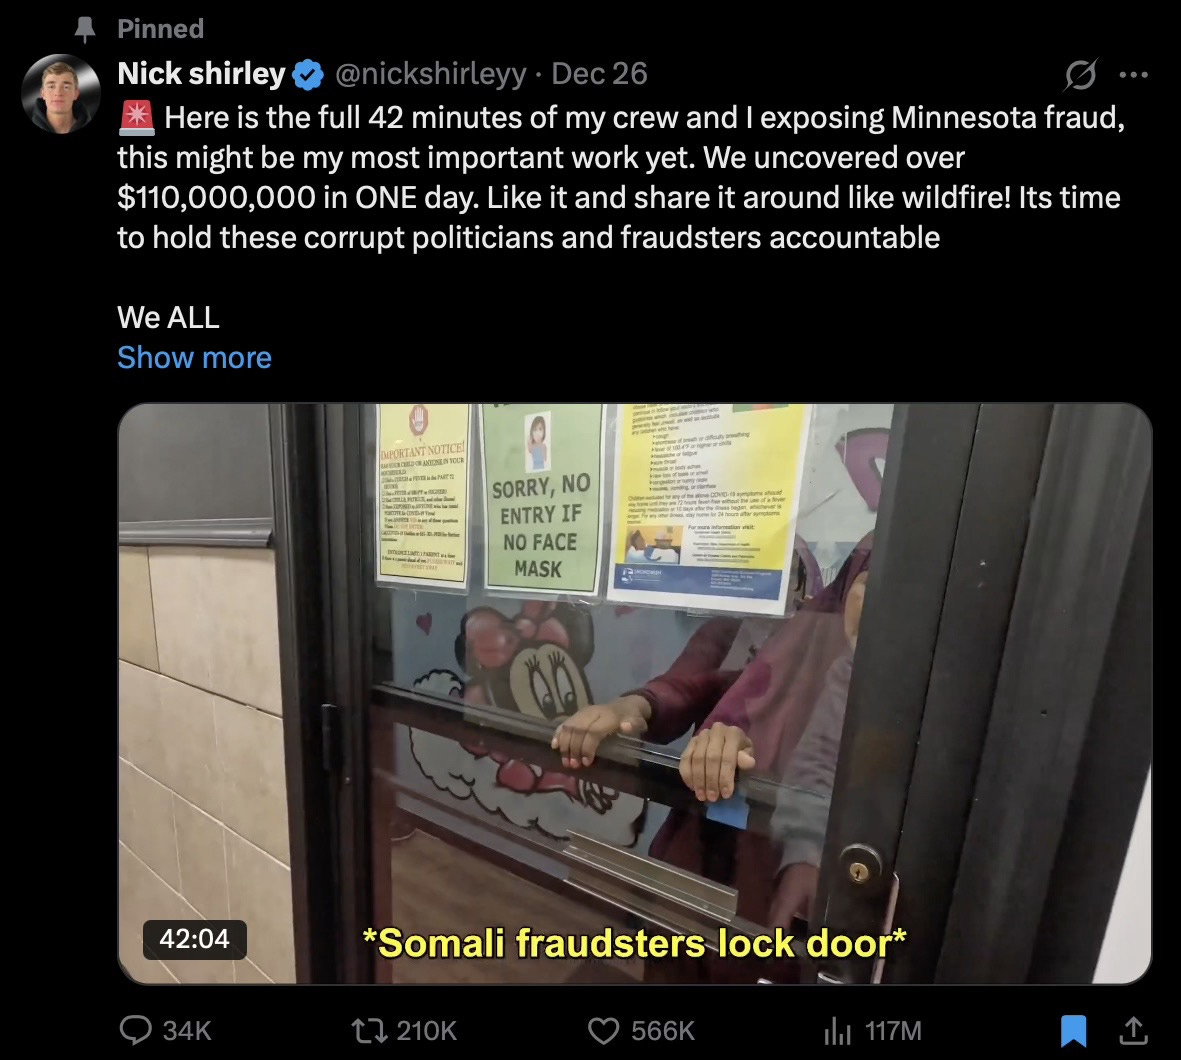Expand the post with Show more

pos(194,357)
